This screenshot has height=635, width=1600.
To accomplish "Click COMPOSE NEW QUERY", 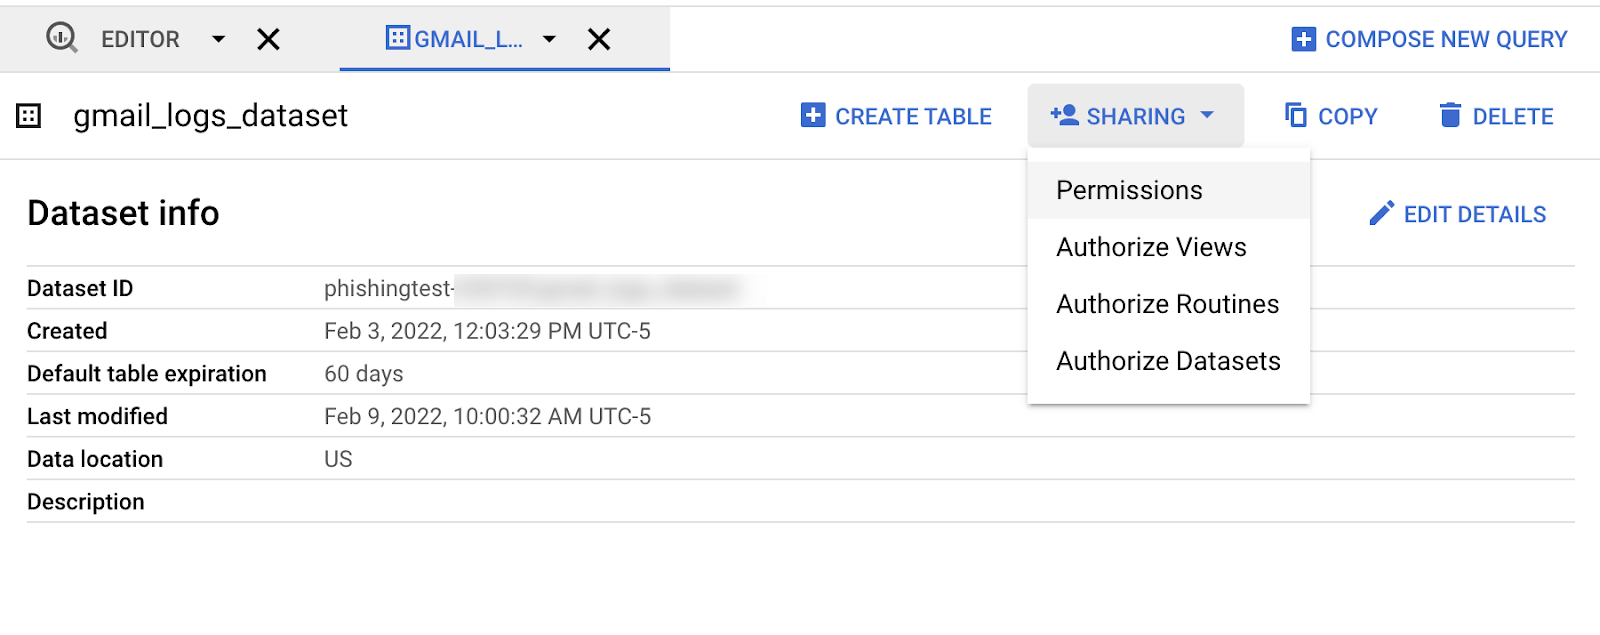I will point(1446,39).
